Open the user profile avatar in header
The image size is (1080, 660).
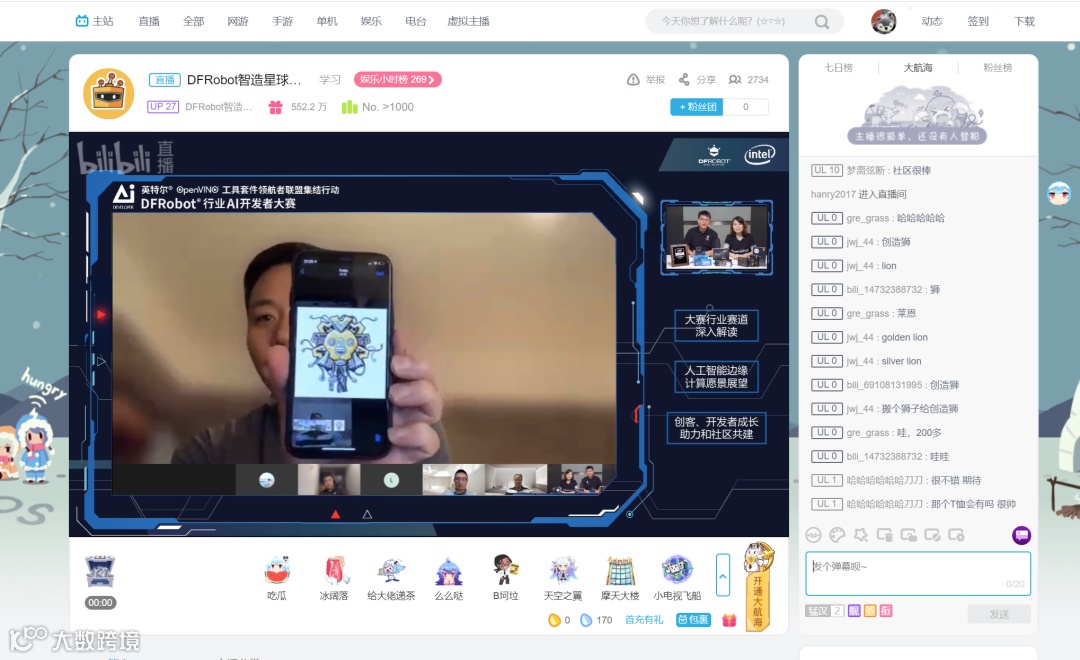coord(884,21)
